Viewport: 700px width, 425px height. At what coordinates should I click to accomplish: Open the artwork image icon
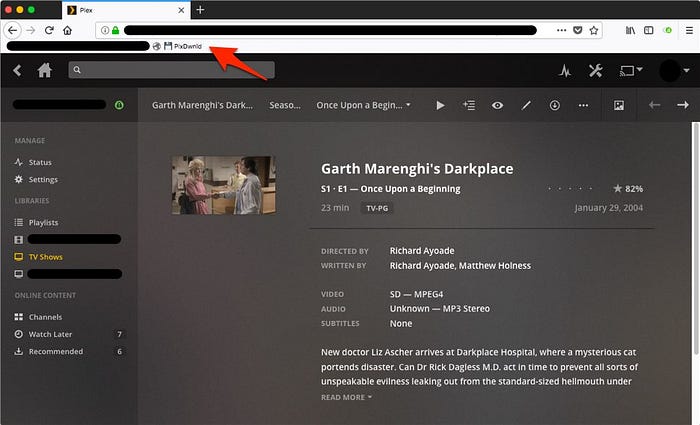tap(619, 105)
